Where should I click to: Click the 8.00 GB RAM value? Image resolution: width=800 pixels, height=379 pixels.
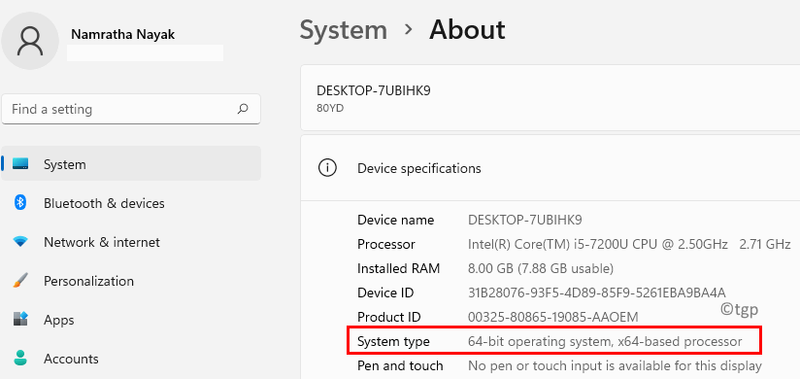tap(541, 268)
